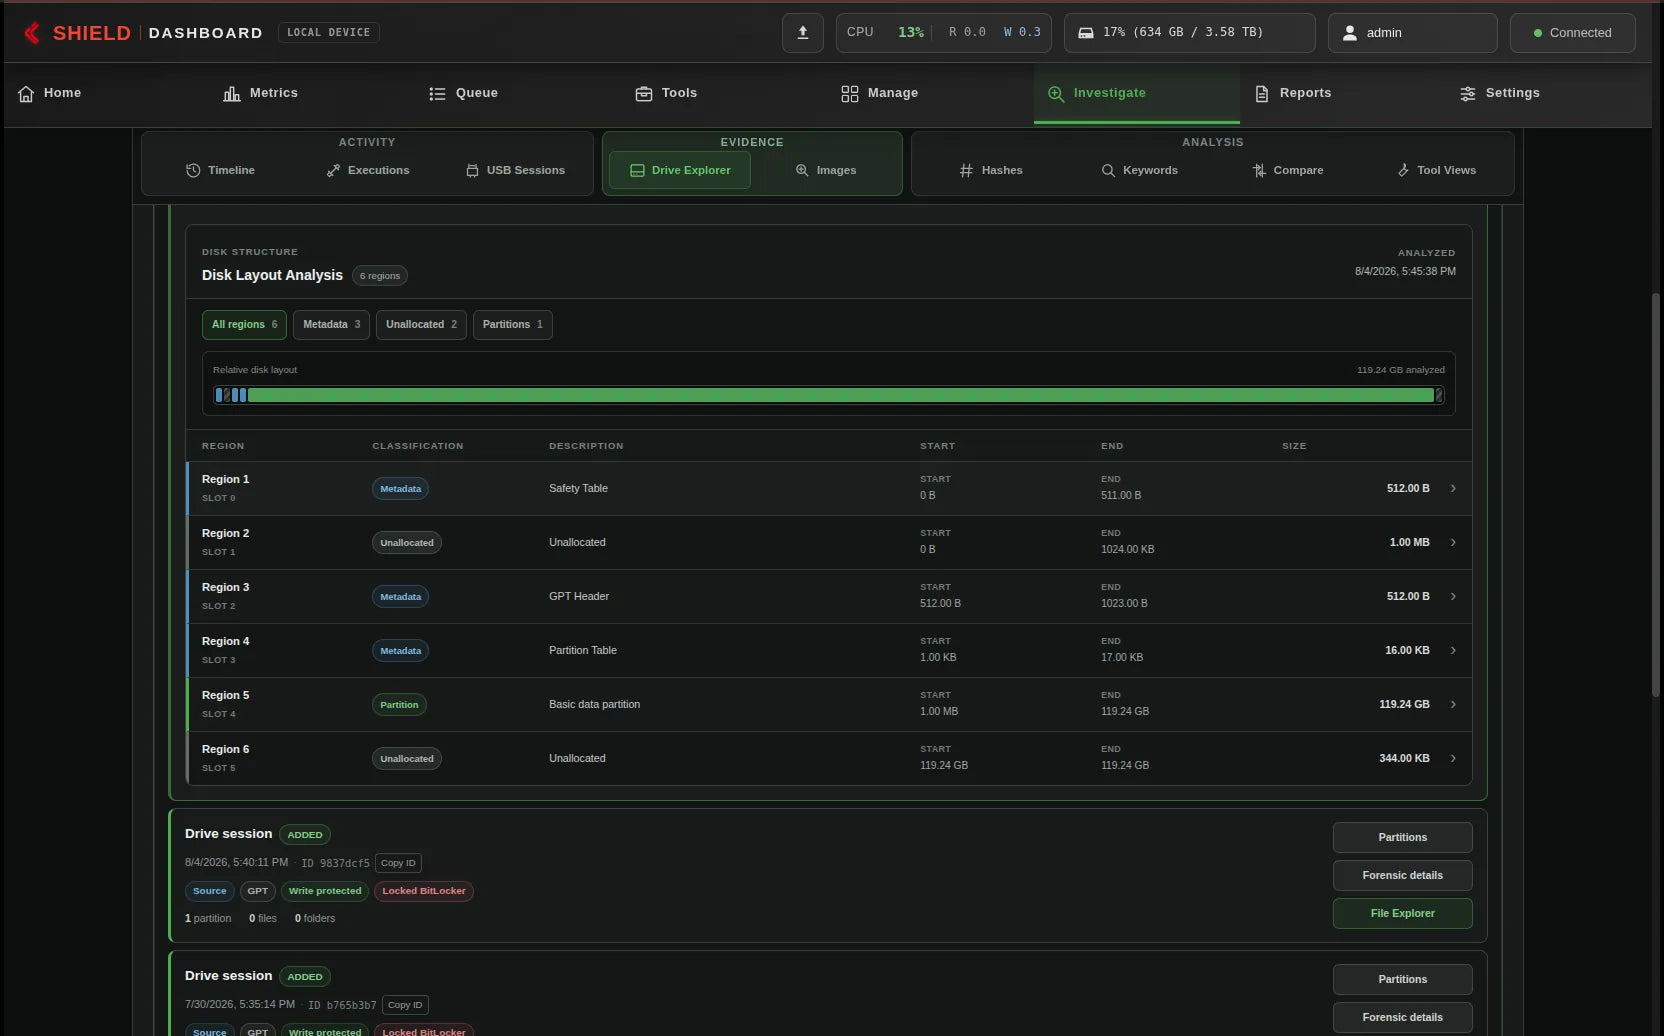Viewport: 1664px width, 1036px height.
Task: Click the Drive Explorer drive icon
Action: (x=637, y=171)
